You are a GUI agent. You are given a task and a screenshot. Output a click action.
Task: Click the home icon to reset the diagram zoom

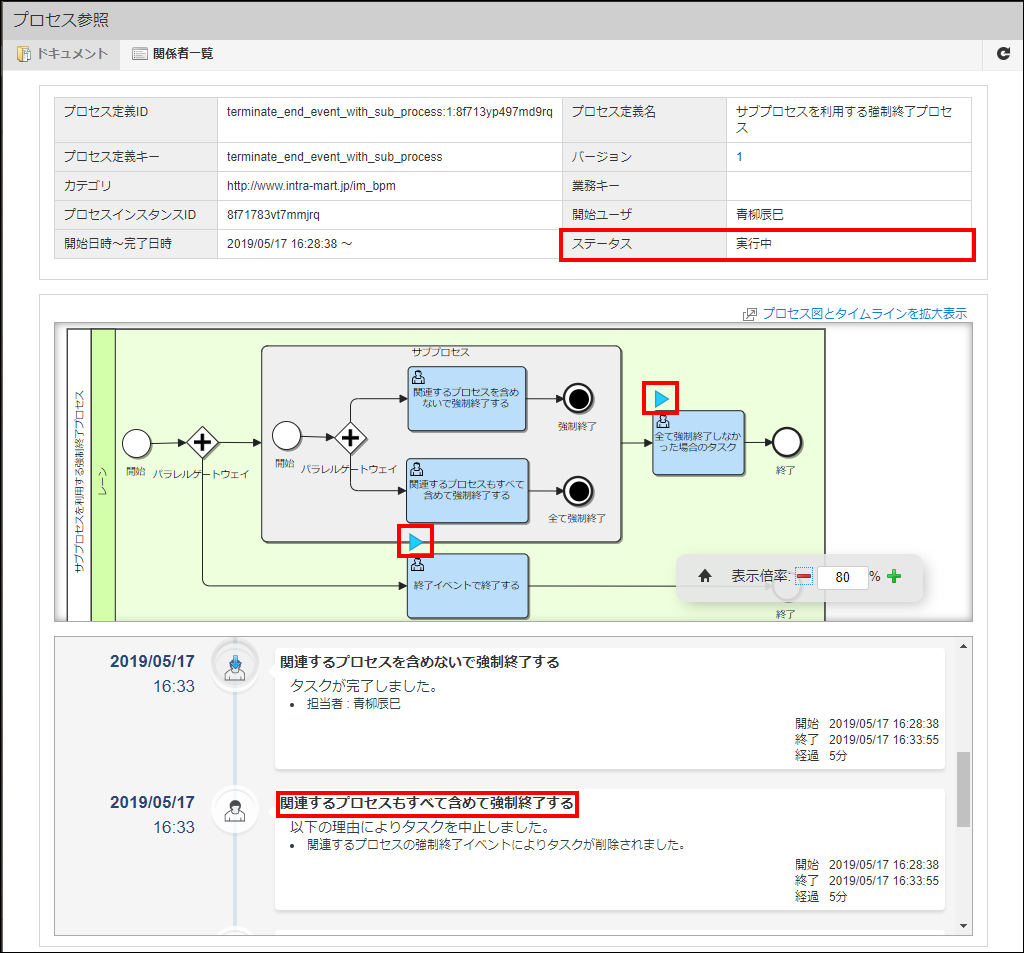click(707, 576)
